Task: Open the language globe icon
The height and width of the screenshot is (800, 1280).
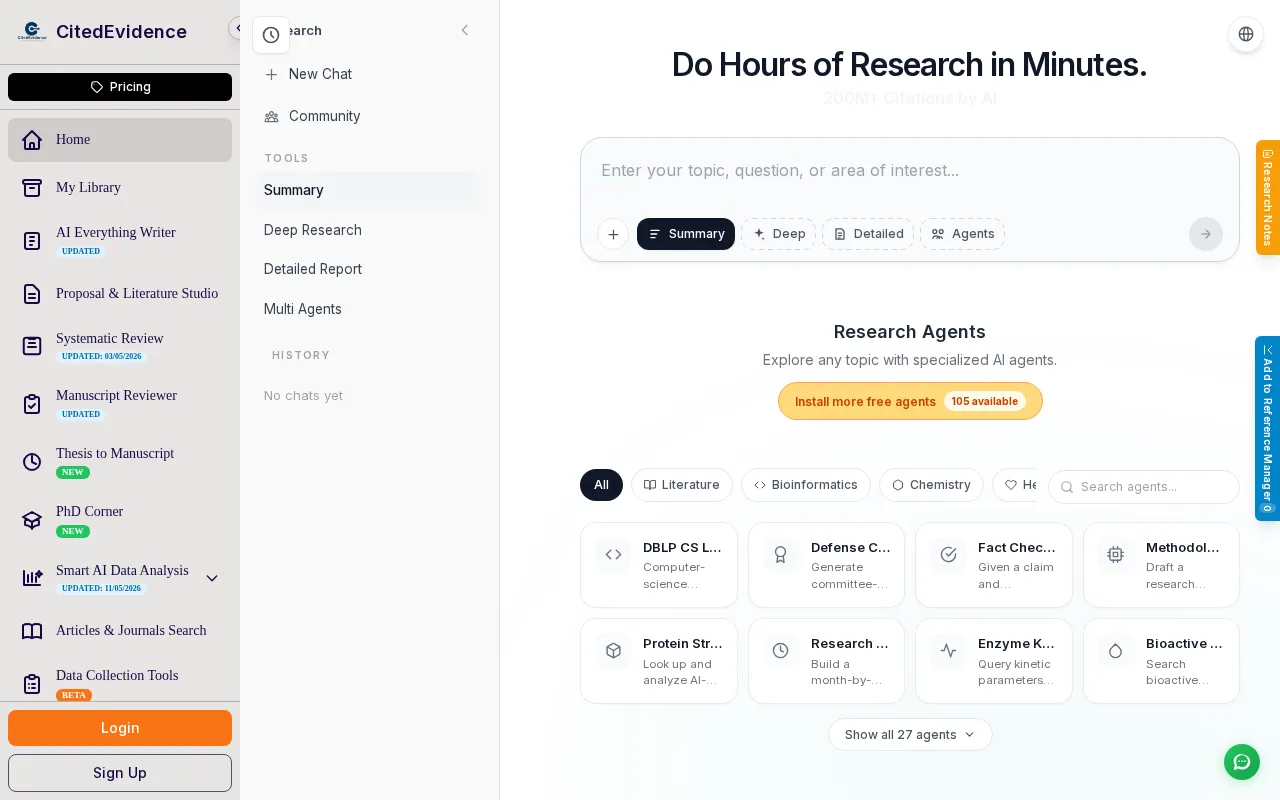Action: [1246, 34]
